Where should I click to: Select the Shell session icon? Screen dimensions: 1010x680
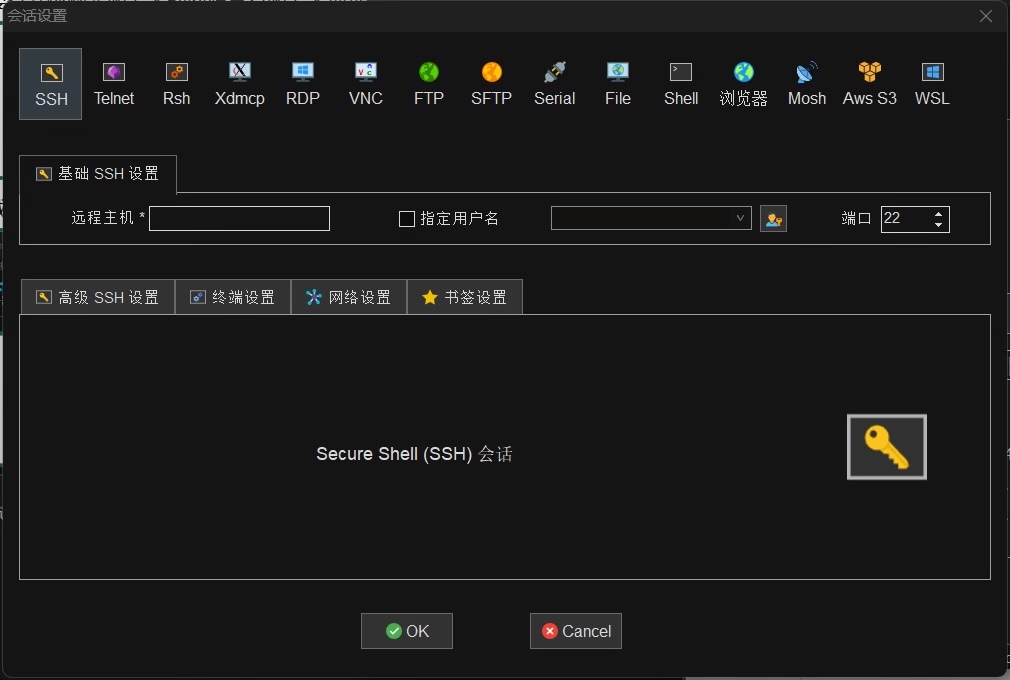681,84
